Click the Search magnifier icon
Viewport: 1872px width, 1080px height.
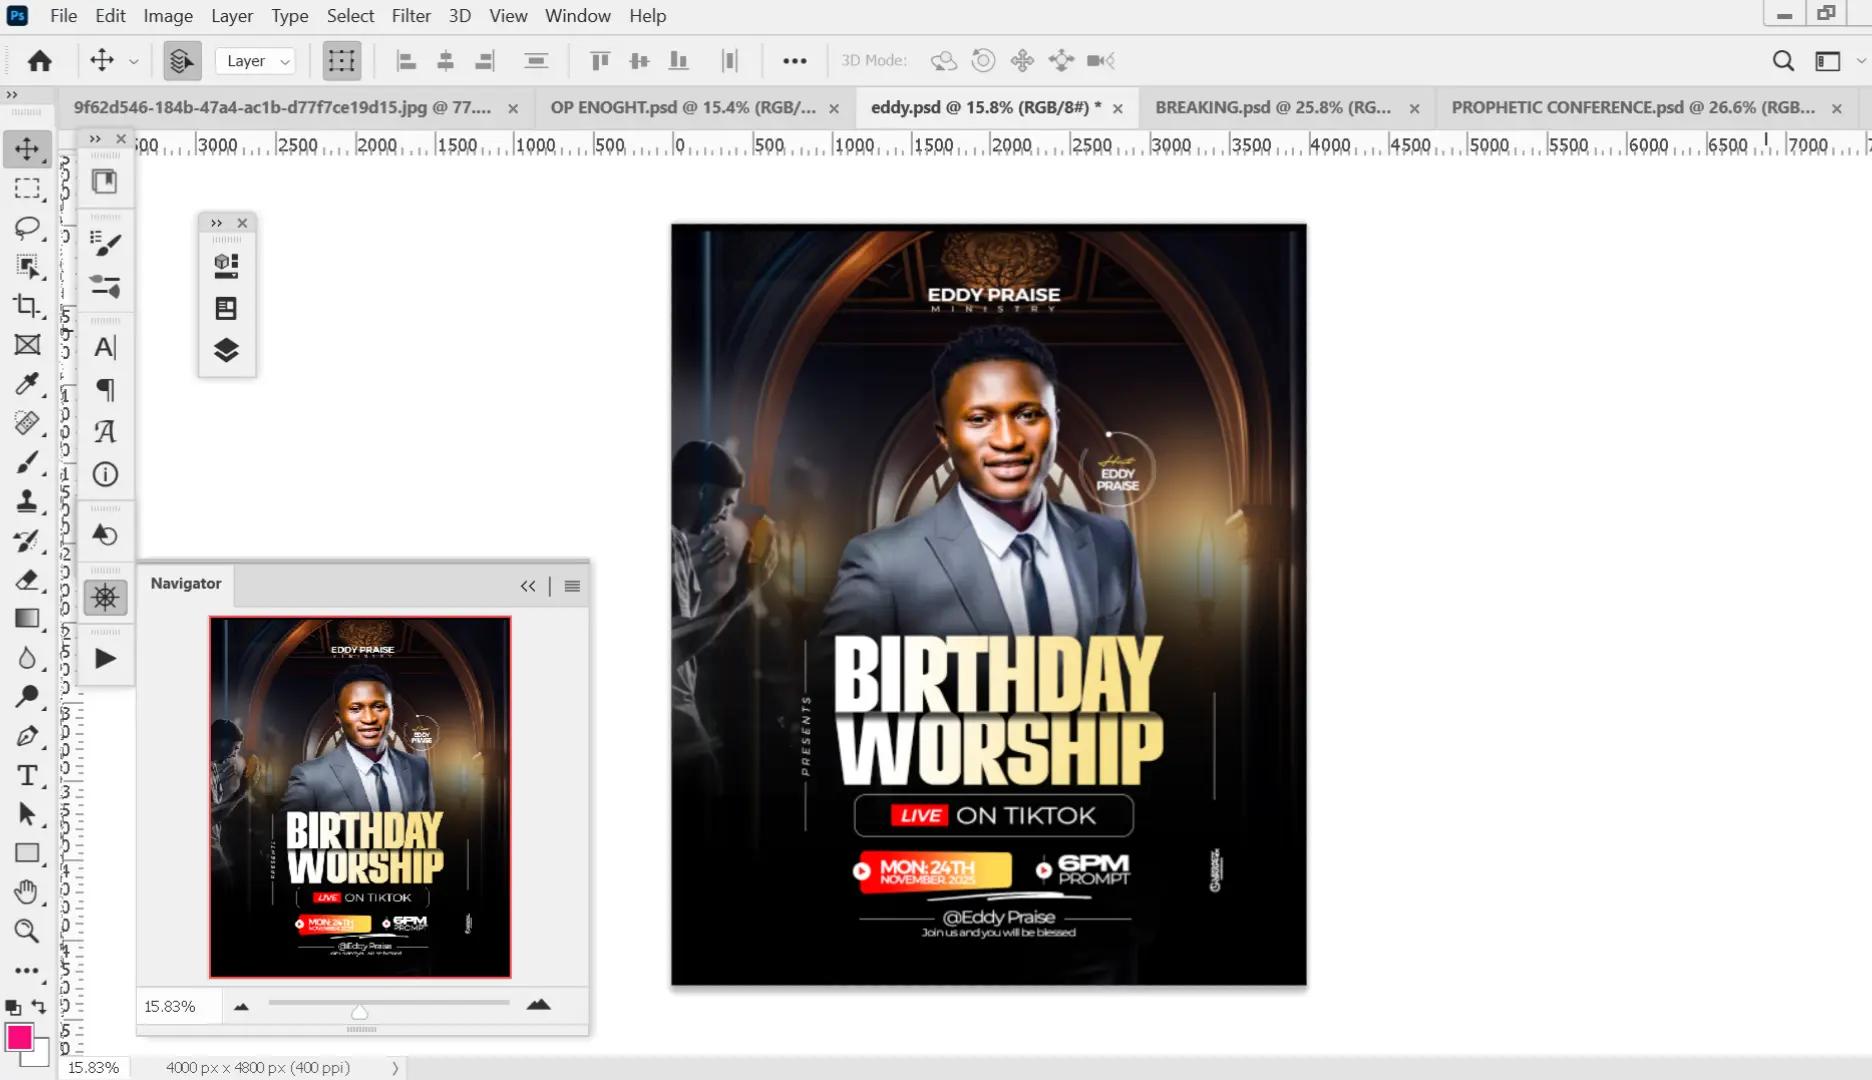(x=1782, y=61)
